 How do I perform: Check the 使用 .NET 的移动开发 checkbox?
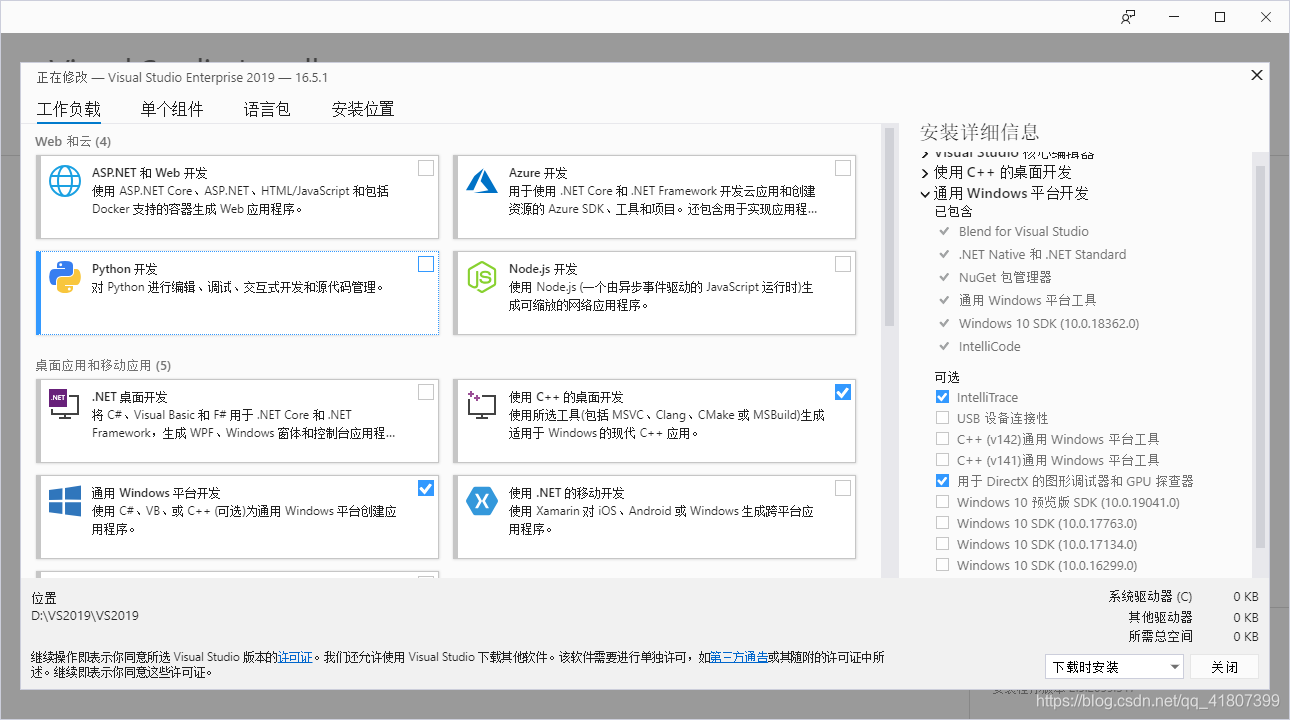(843, 488)
